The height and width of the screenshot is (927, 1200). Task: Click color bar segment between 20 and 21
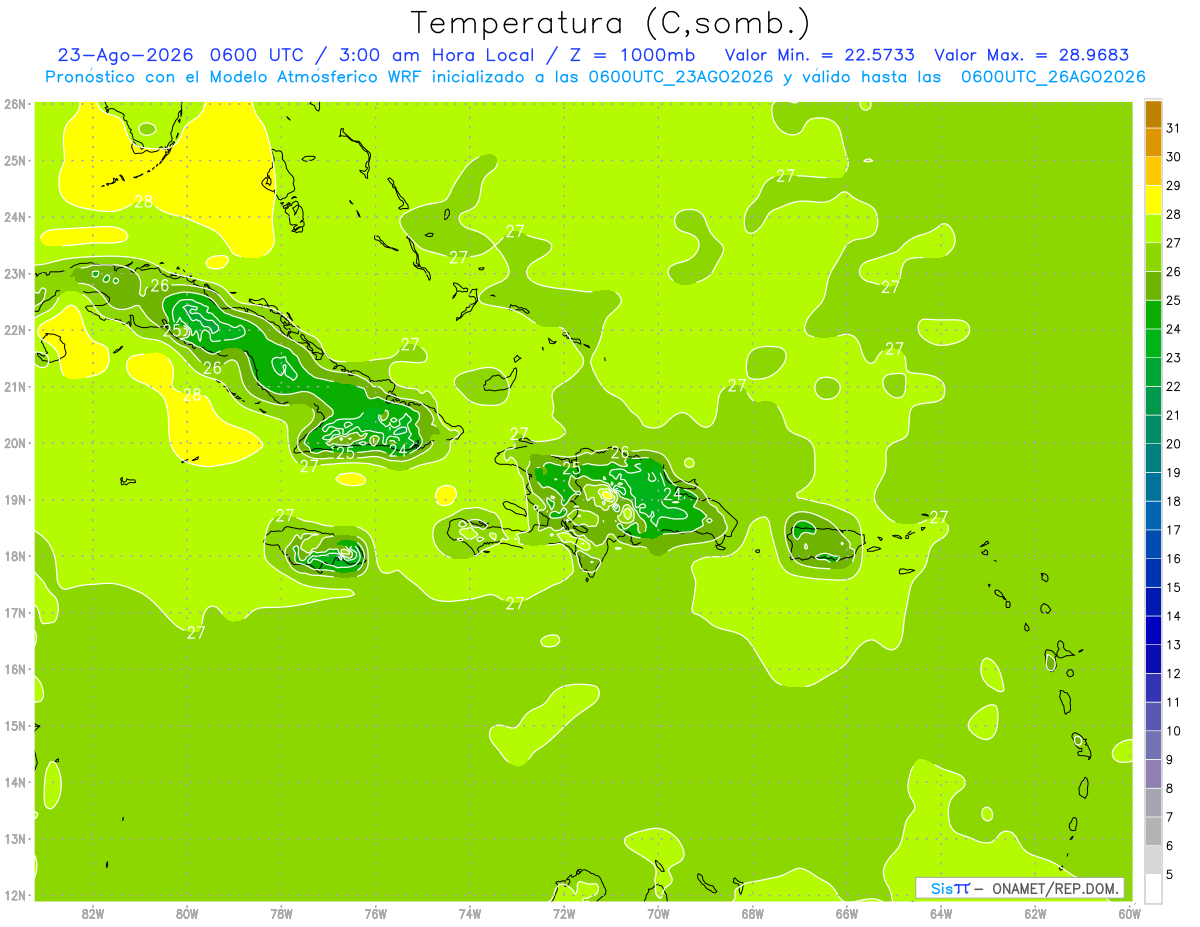coord(1153,430)
